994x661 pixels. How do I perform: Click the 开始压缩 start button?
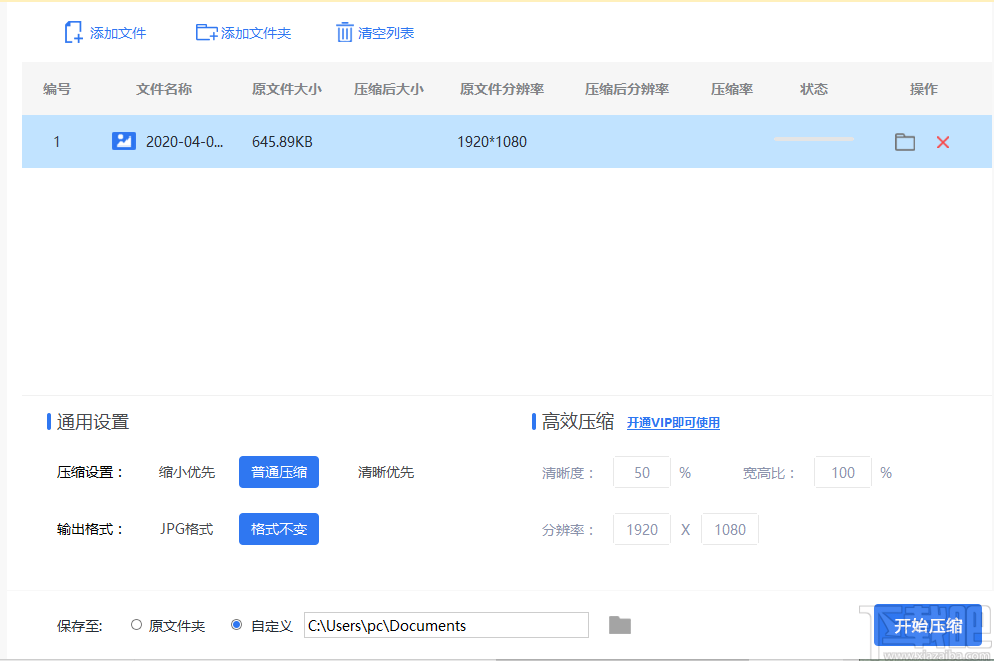pyautogui.click(x=927, y=624)
